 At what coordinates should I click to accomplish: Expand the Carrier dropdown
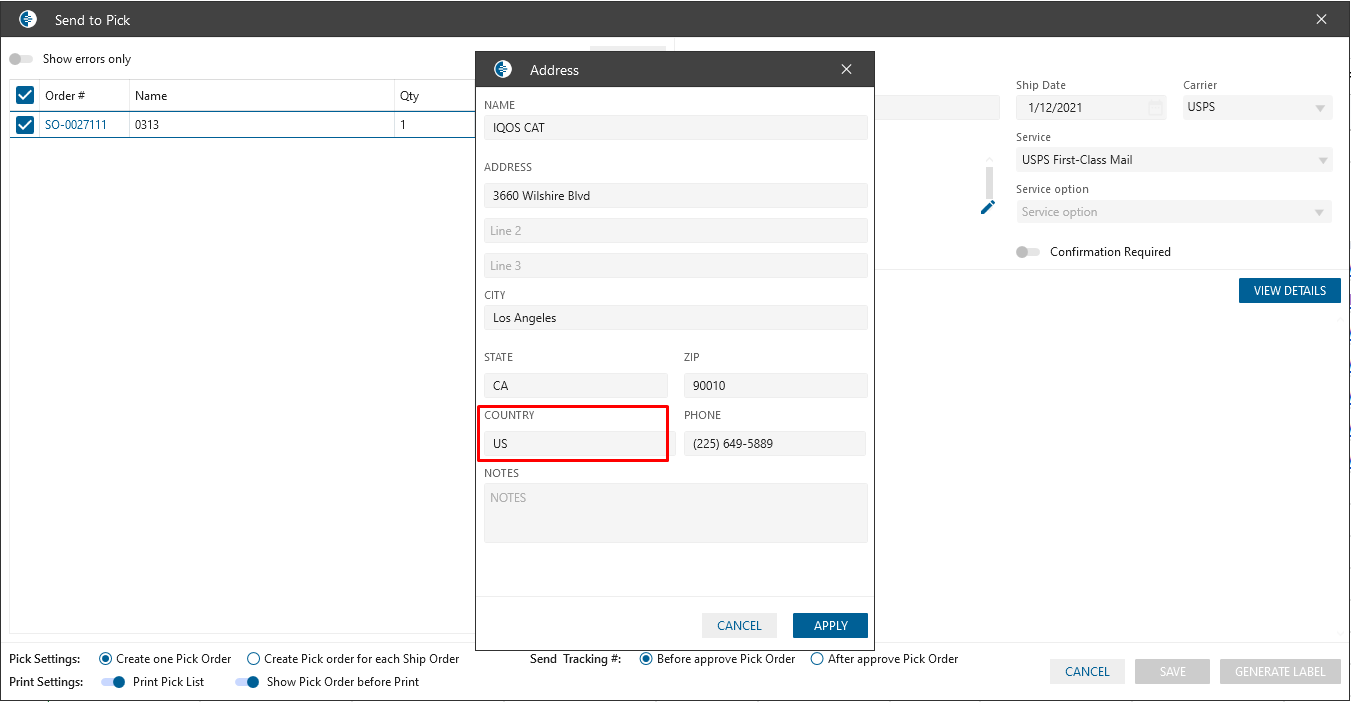point(1320,108)
